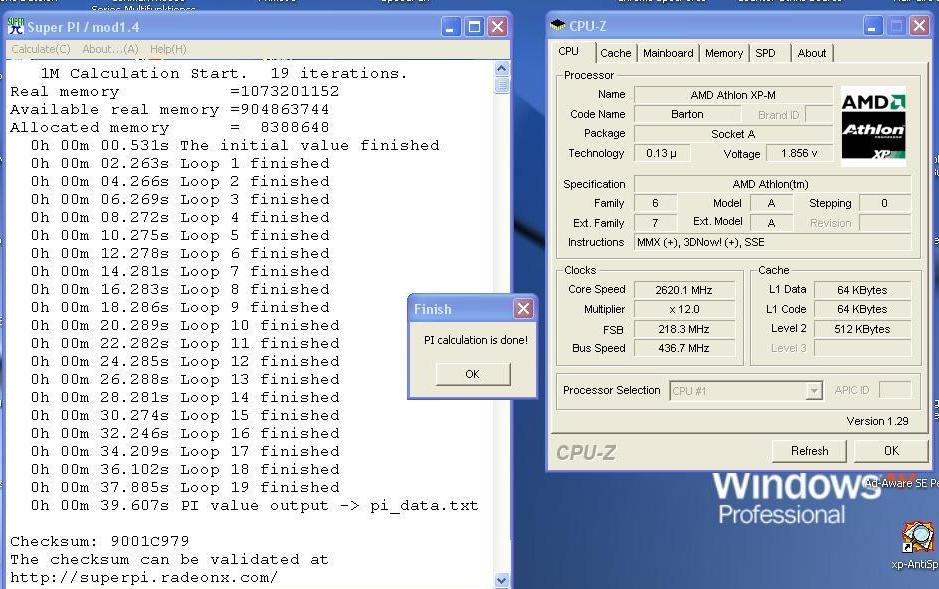The image size is (939, 589).
Task: Click the Ext. Family value 7
Action: (655, 223)
